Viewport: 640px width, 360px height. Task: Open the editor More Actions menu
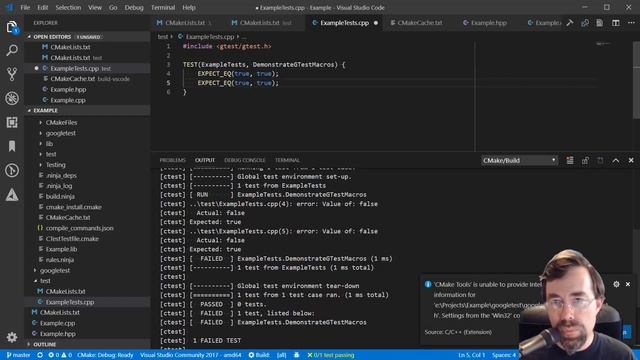pos(631,23)
